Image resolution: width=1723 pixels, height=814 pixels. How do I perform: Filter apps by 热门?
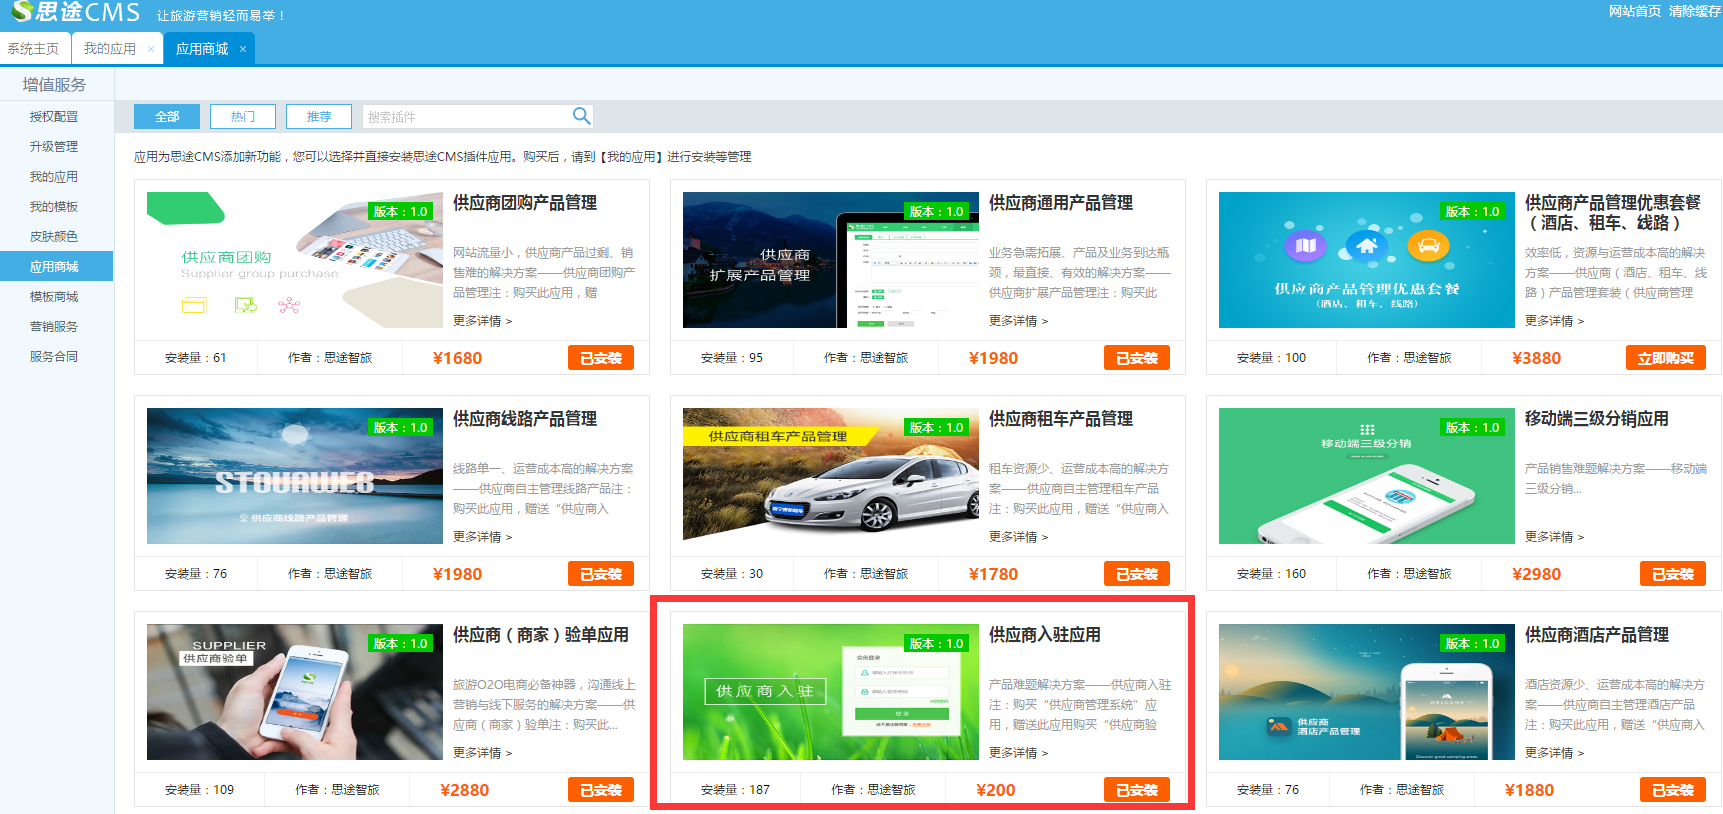tap(243, 117)
